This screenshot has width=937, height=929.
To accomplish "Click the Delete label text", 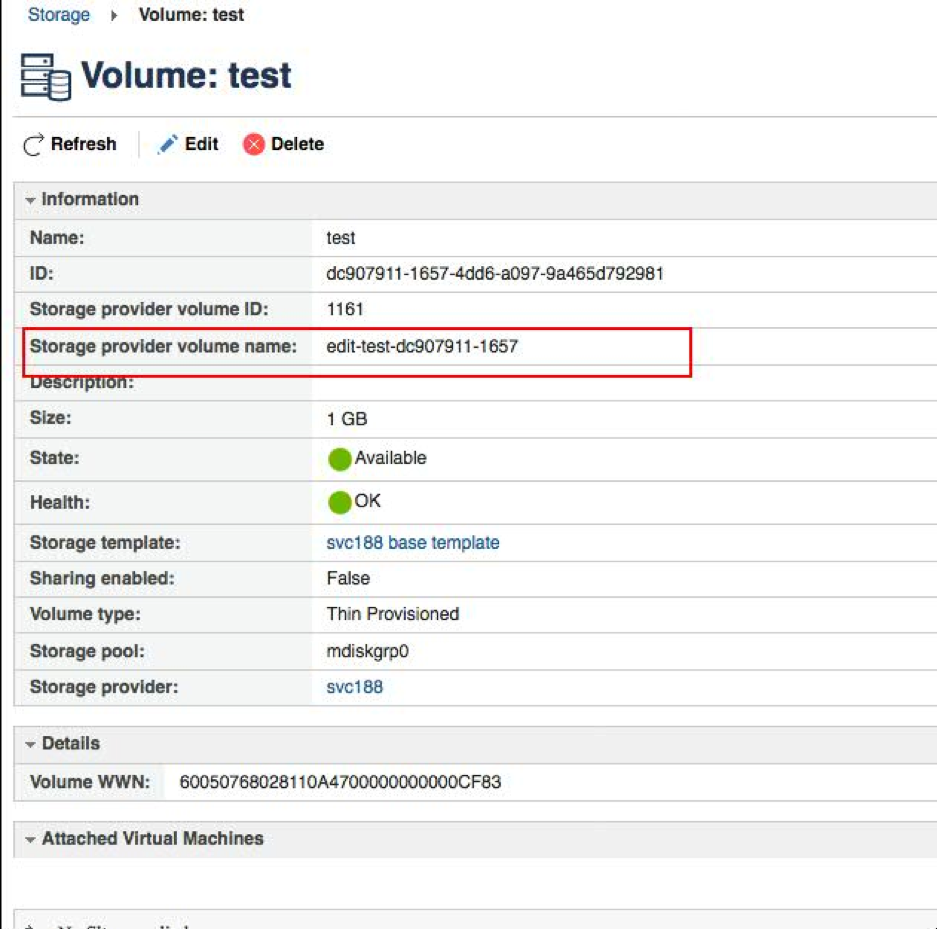I will coord(297,144).
